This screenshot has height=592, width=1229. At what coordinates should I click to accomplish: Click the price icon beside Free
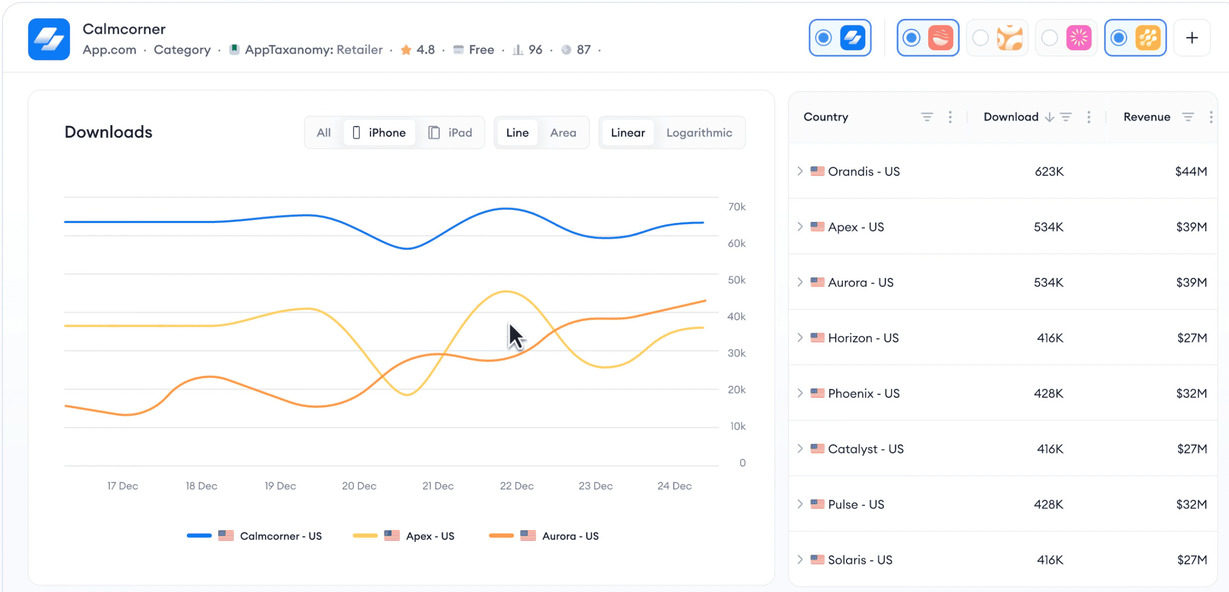coord(458,50)
